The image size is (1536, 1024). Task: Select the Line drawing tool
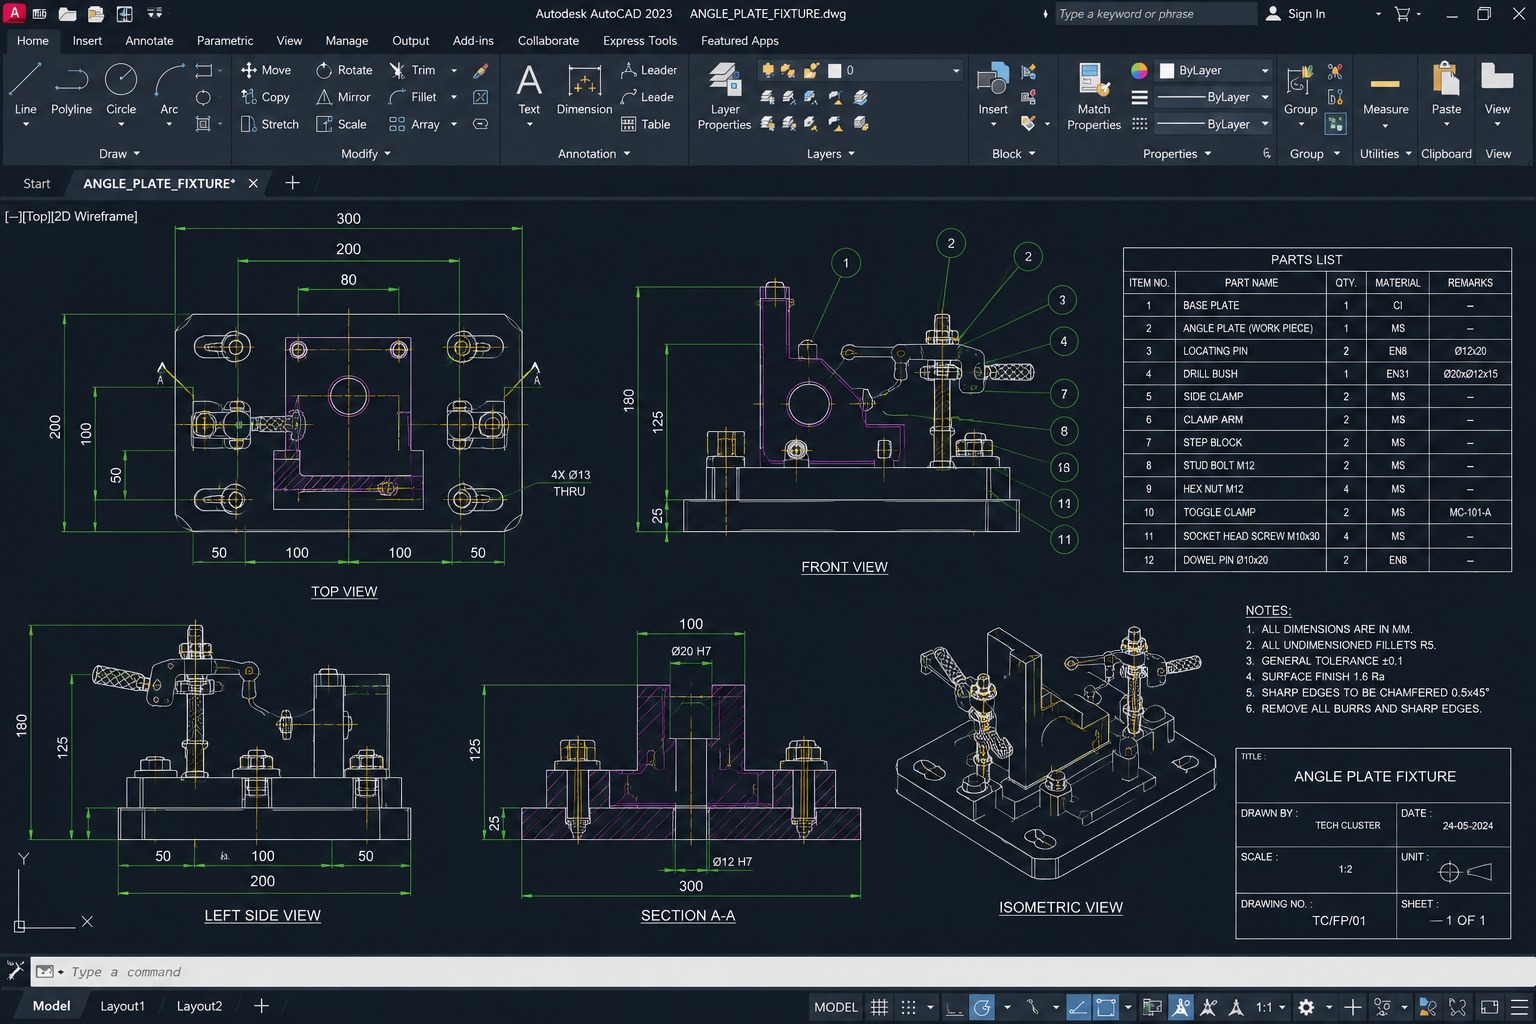tap(25, 89)
